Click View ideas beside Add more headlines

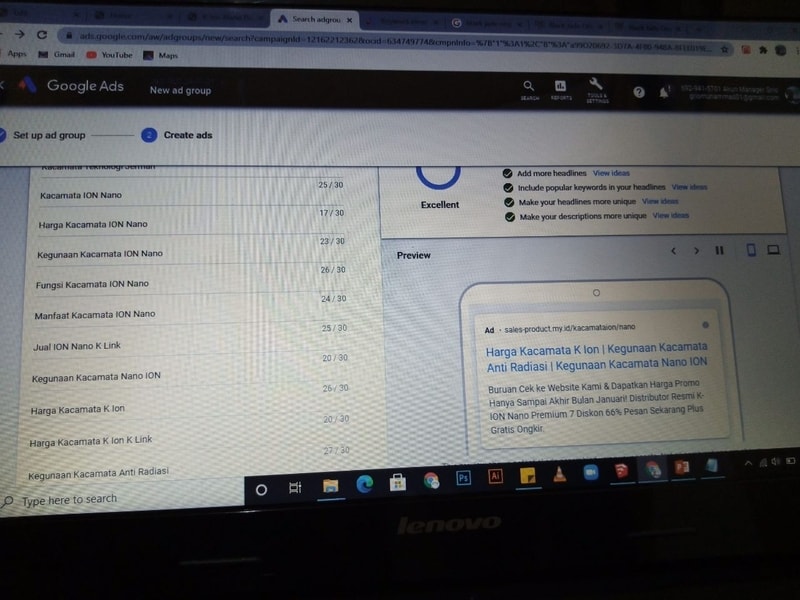tap(611, 173)
